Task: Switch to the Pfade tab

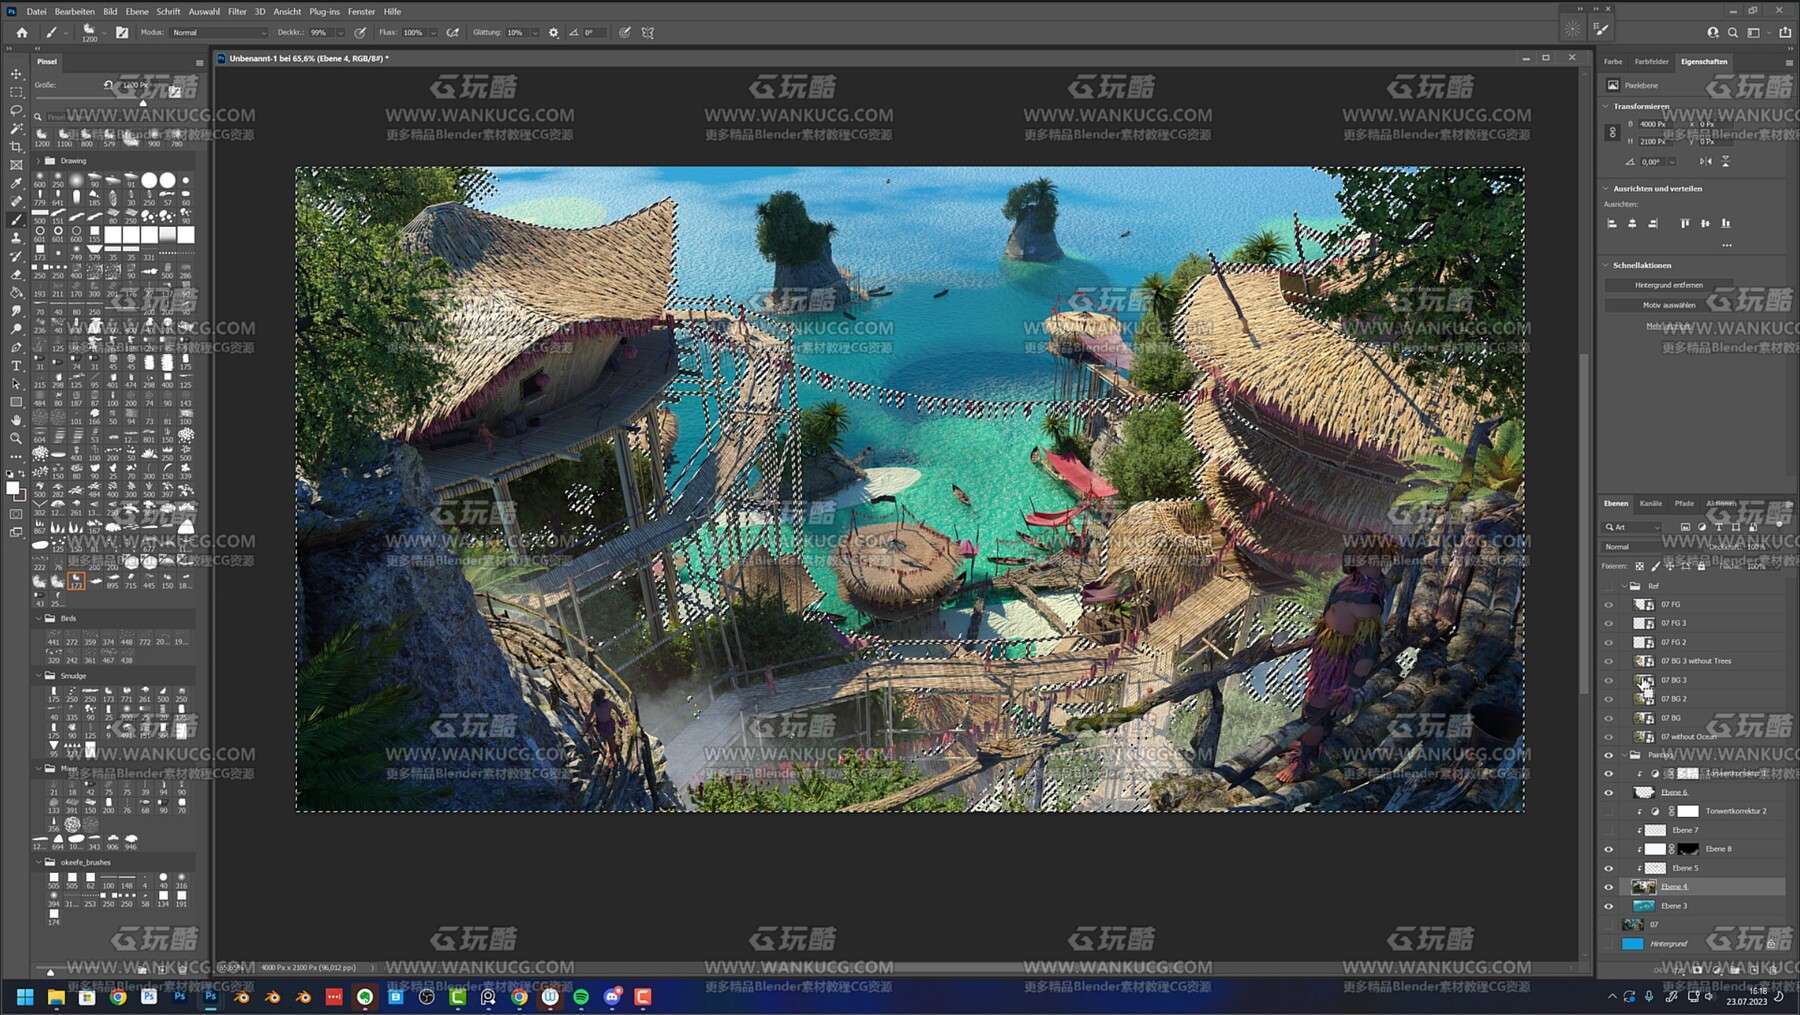Action: tap(1684, 503)
